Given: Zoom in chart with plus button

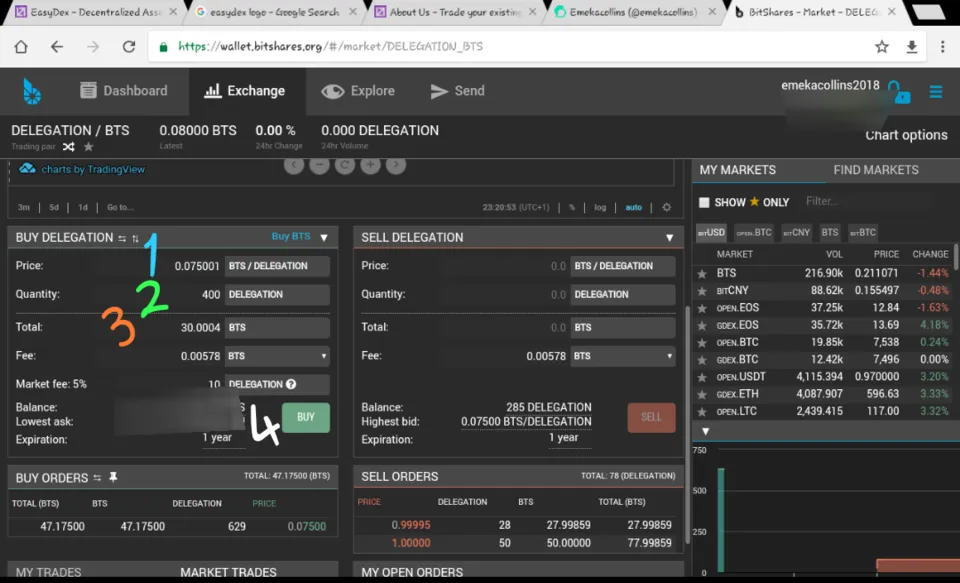Looking at the screenshot, I should tap(370, 164).
